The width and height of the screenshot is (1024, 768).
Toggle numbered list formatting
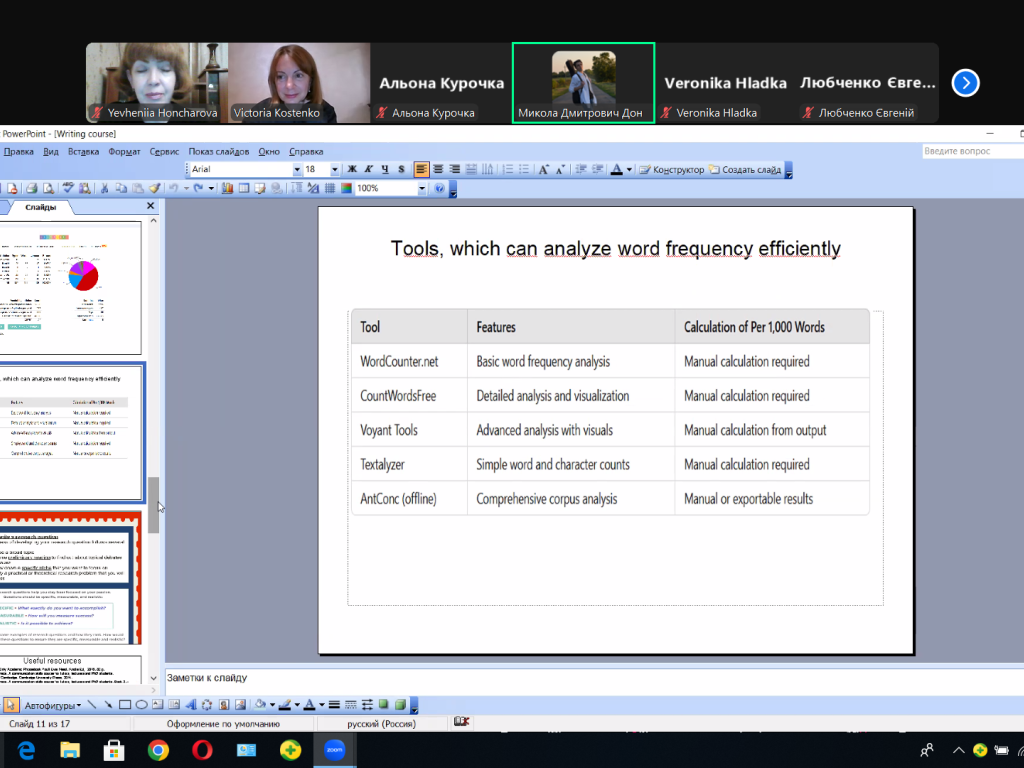(507, 169)
